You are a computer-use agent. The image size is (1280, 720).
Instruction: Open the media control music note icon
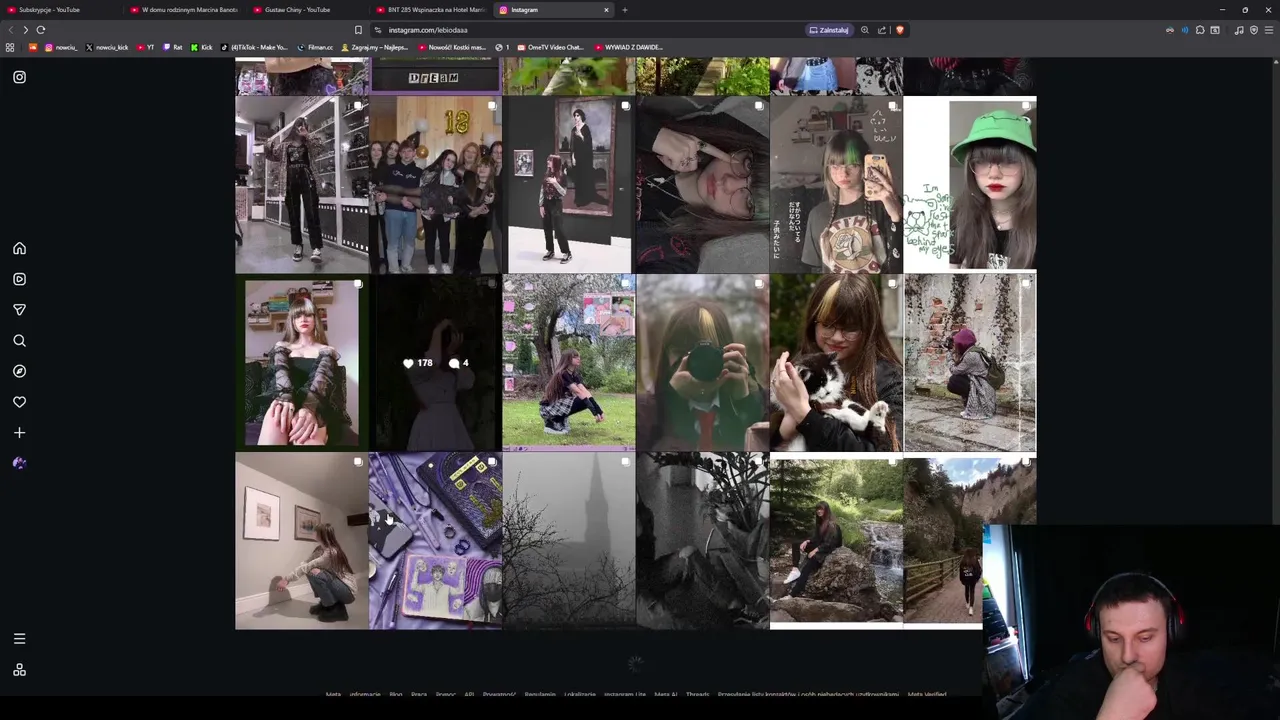click(x=1239, y=30)
